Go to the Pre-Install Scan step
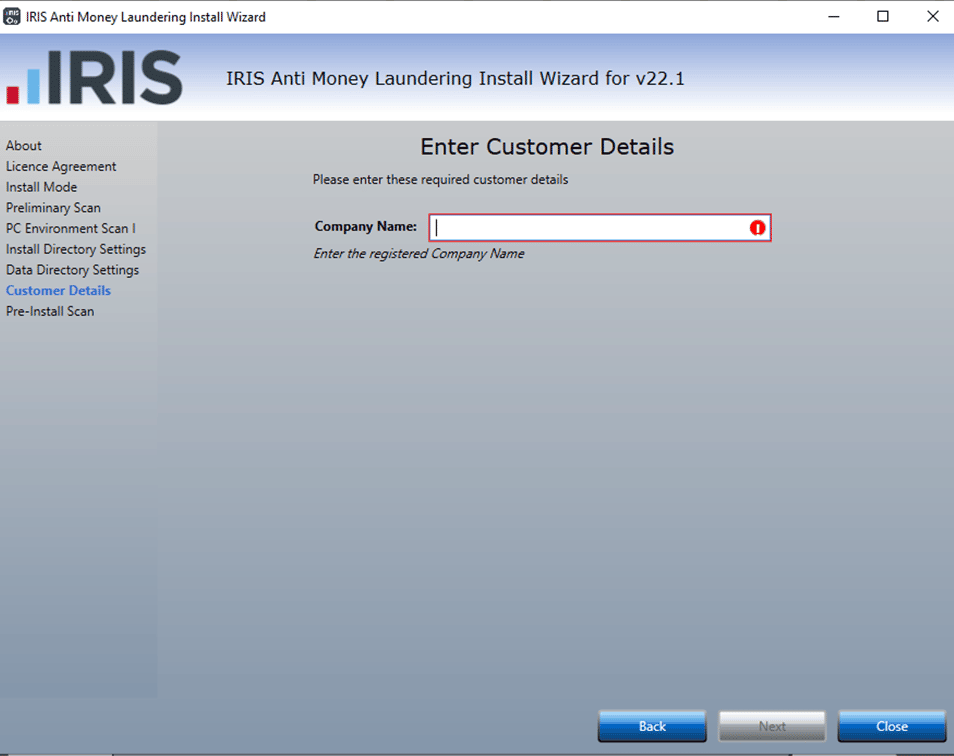Image resolution: width=954 pixels, height=756 pixels. click(50, 311)
